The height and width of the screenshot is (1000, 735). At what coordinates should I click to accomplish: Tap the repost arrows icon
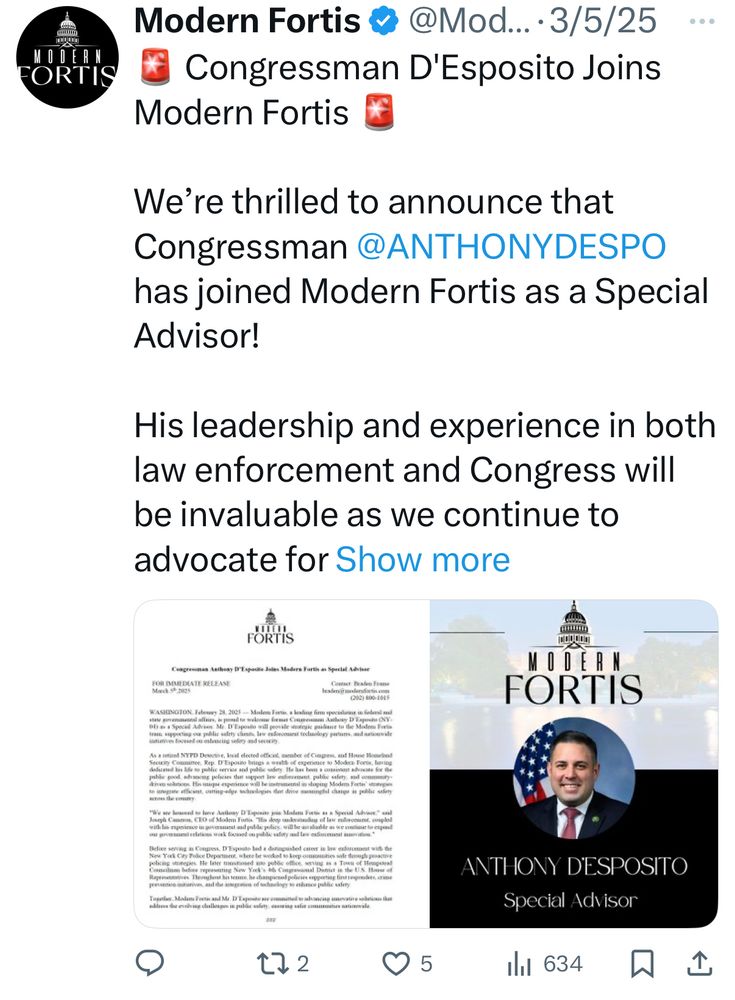272,964
